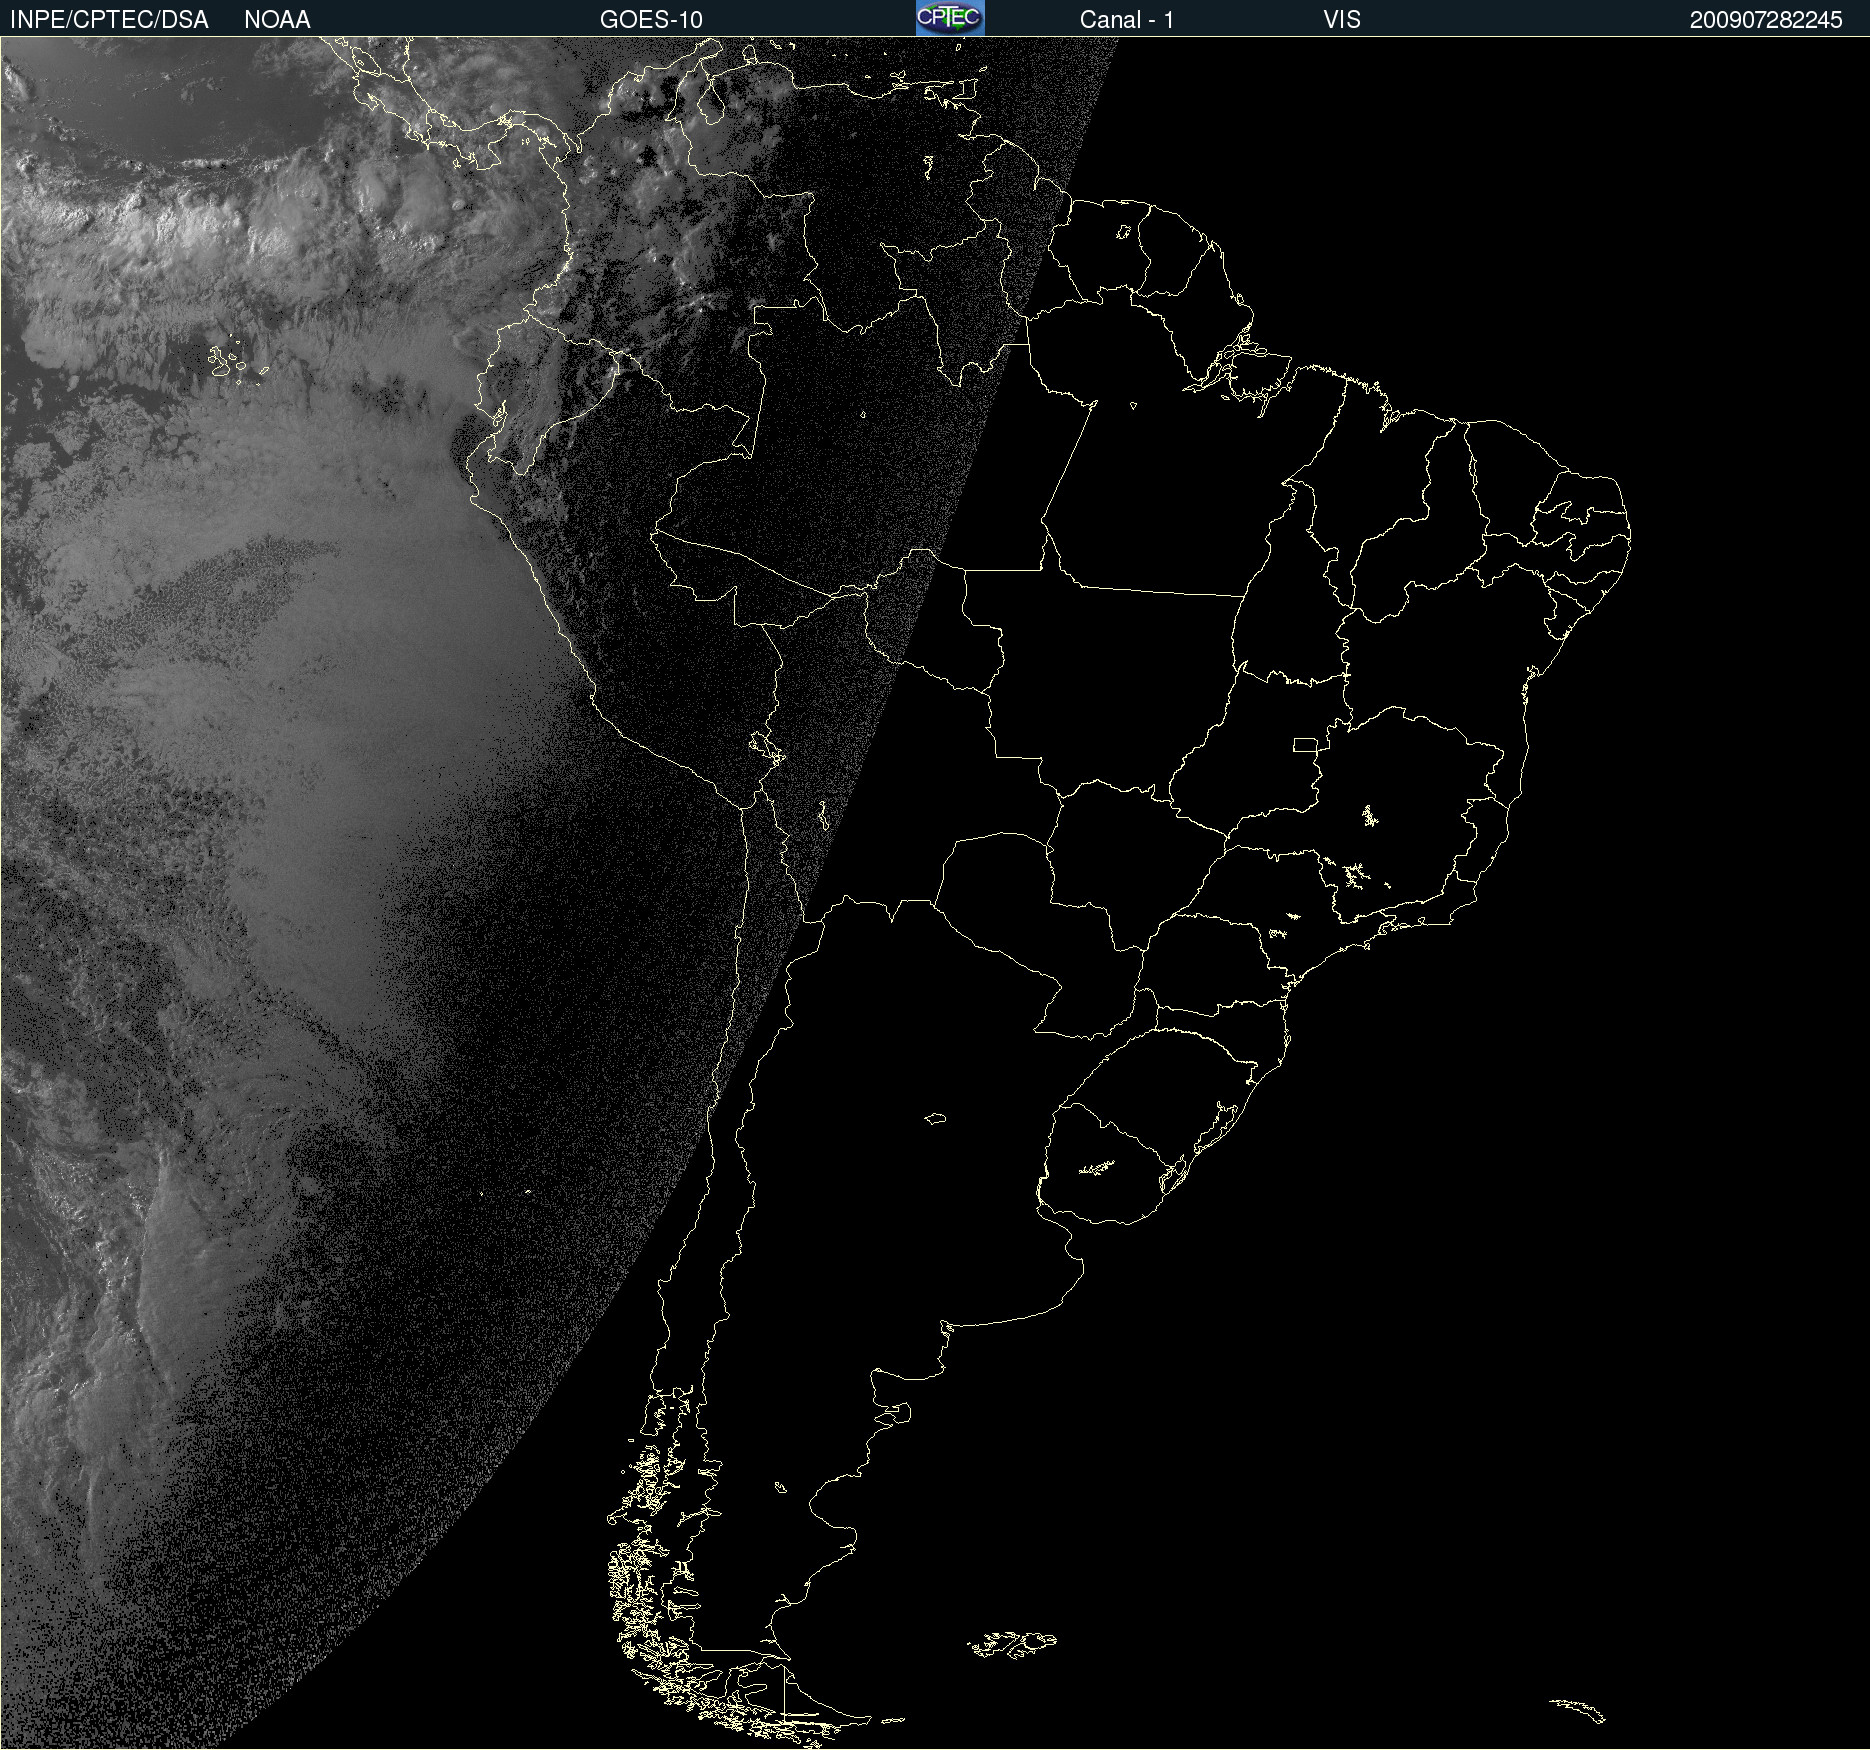Click the INPE/CPTEC/DSA header text
The height and width of the screenshot is (1750, 1870).
coord(109,20)
